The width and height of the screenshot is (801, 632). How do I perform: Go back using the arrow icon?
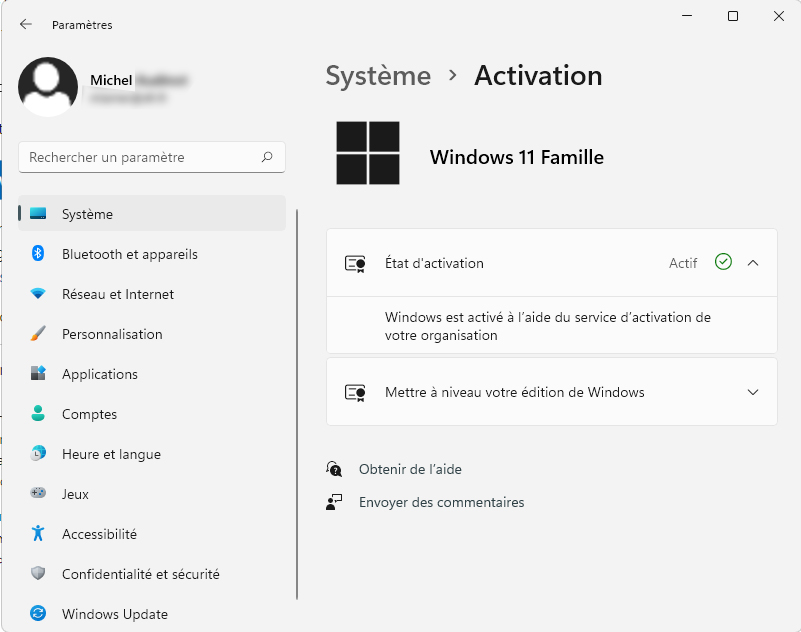click(x=26, y=24)
